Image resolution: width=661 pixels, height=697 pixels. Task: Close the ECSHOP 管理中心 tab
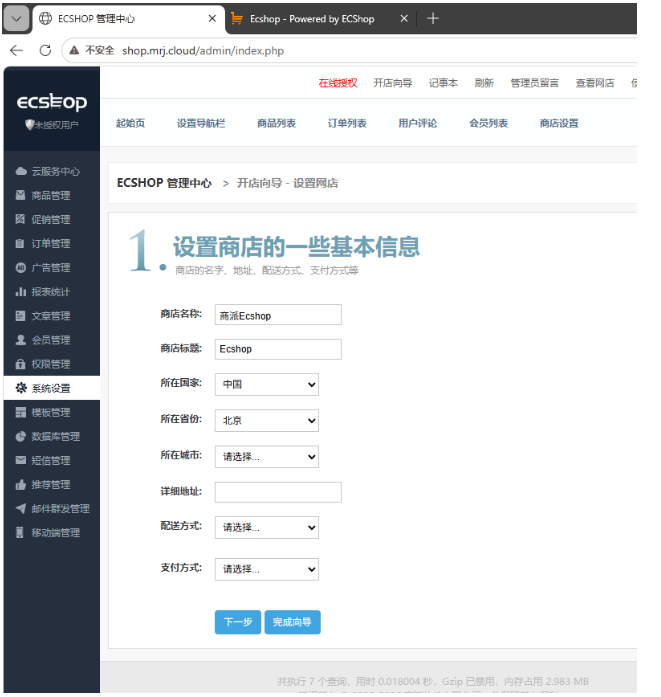pyautogui.click(x=212, y=18)
